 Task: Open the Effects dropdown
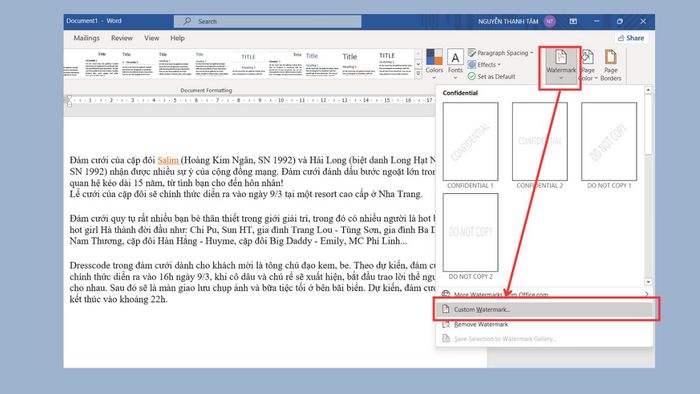click(484, 65)
